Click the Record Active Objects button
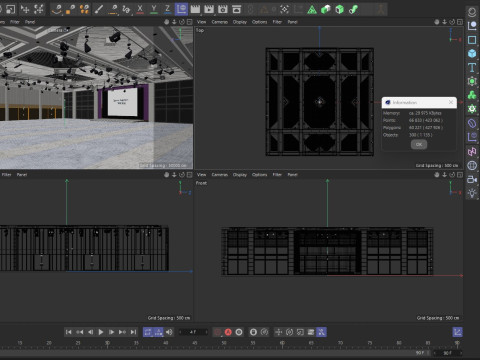 pyautogui.click(x=217, y=332)
